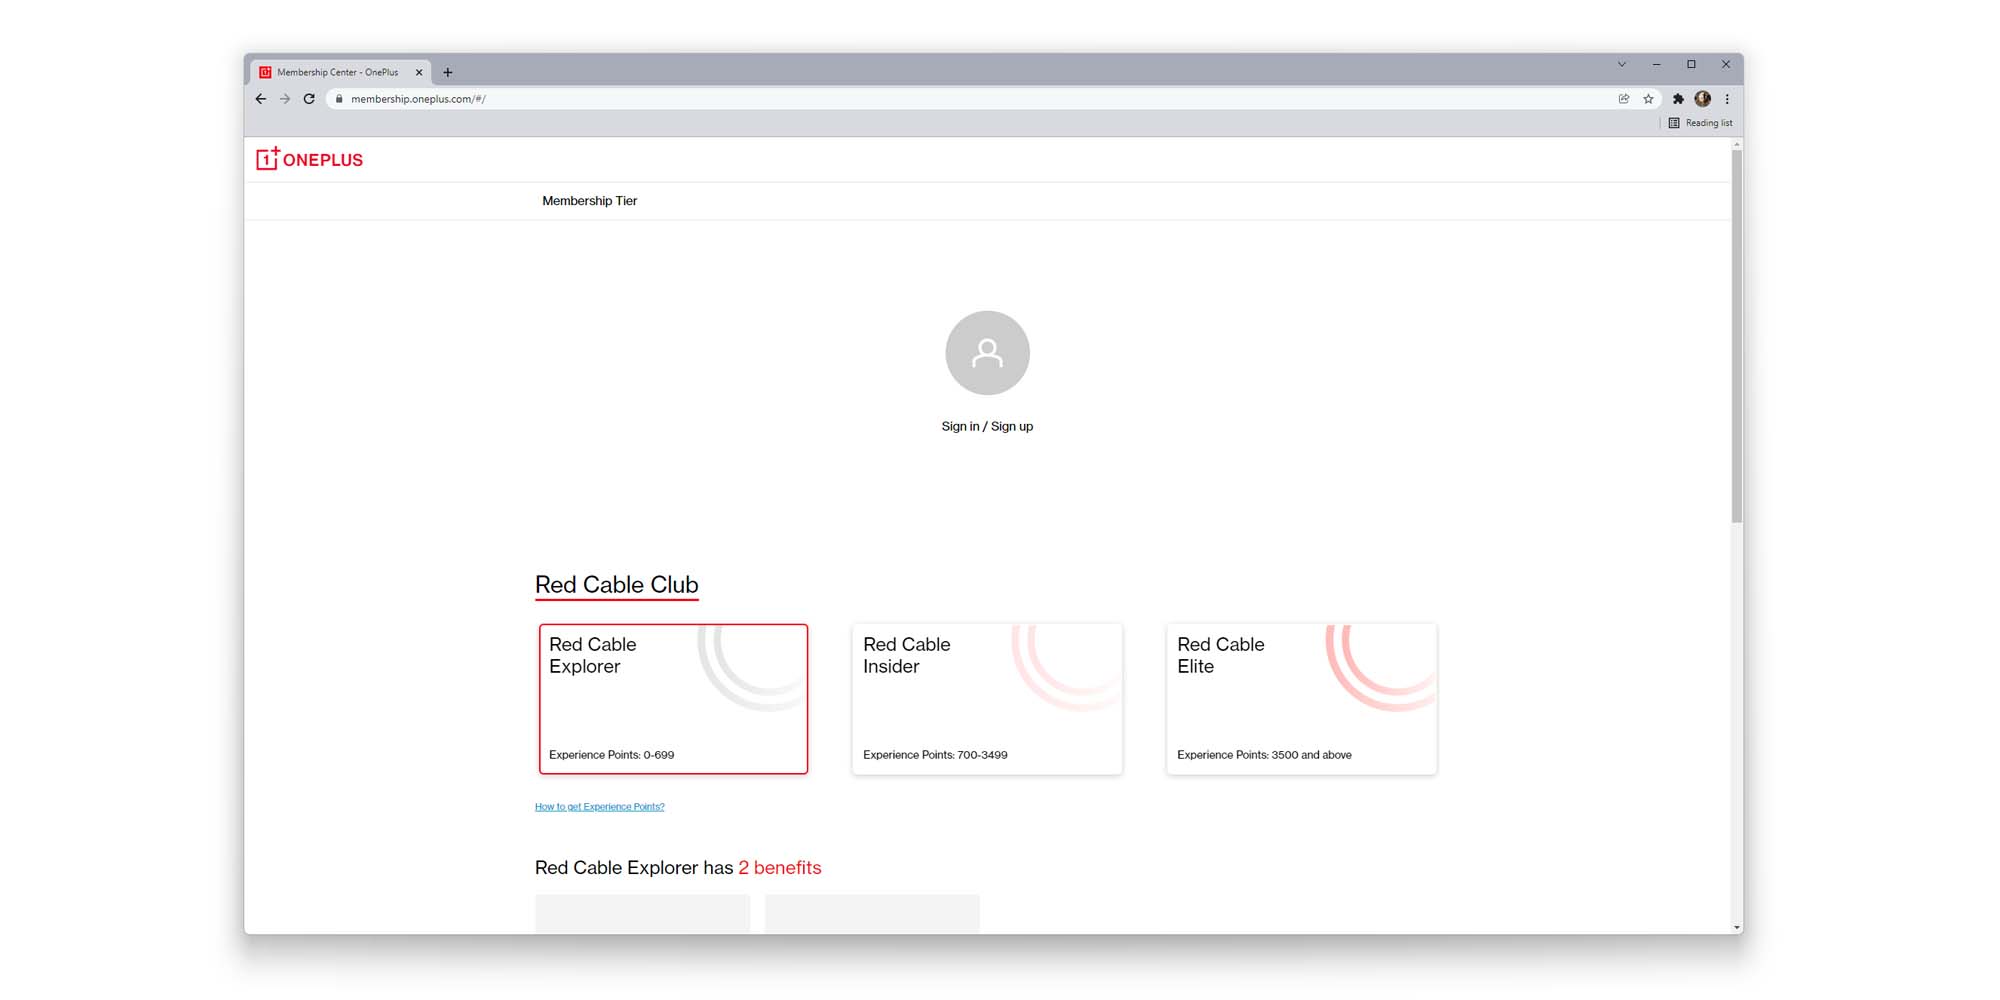This screenshot has height=1000, width=2000.
Task: Select the Membership Tier menu item
Action: (589, 201)
